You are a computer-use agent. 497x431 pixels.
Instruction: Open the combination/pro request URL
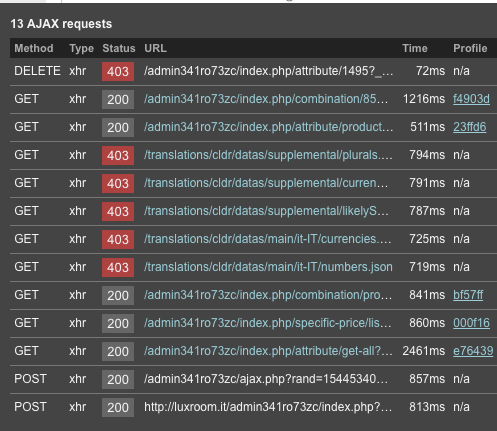coord(268,295)
